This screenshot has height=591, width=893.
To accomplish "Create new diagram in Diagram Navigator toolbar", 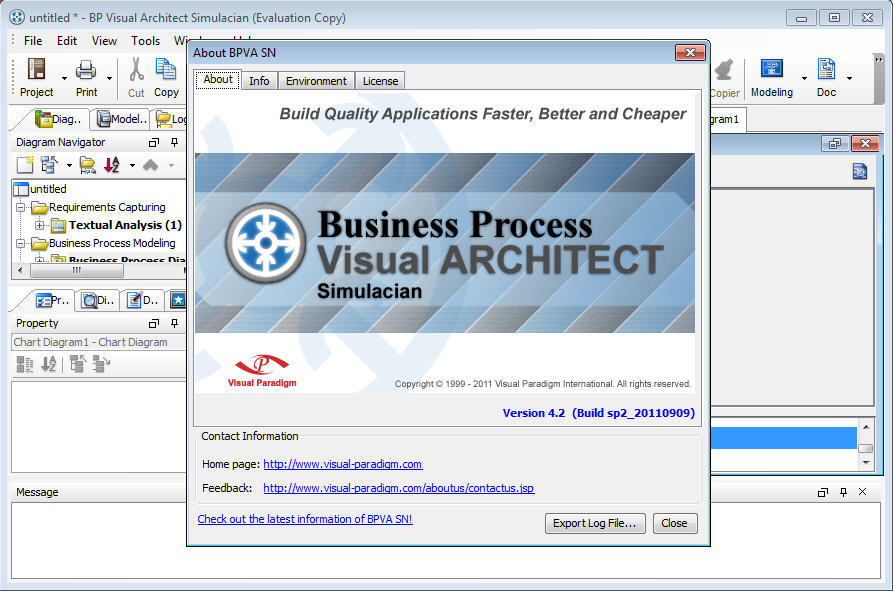I will pos(23,165).
